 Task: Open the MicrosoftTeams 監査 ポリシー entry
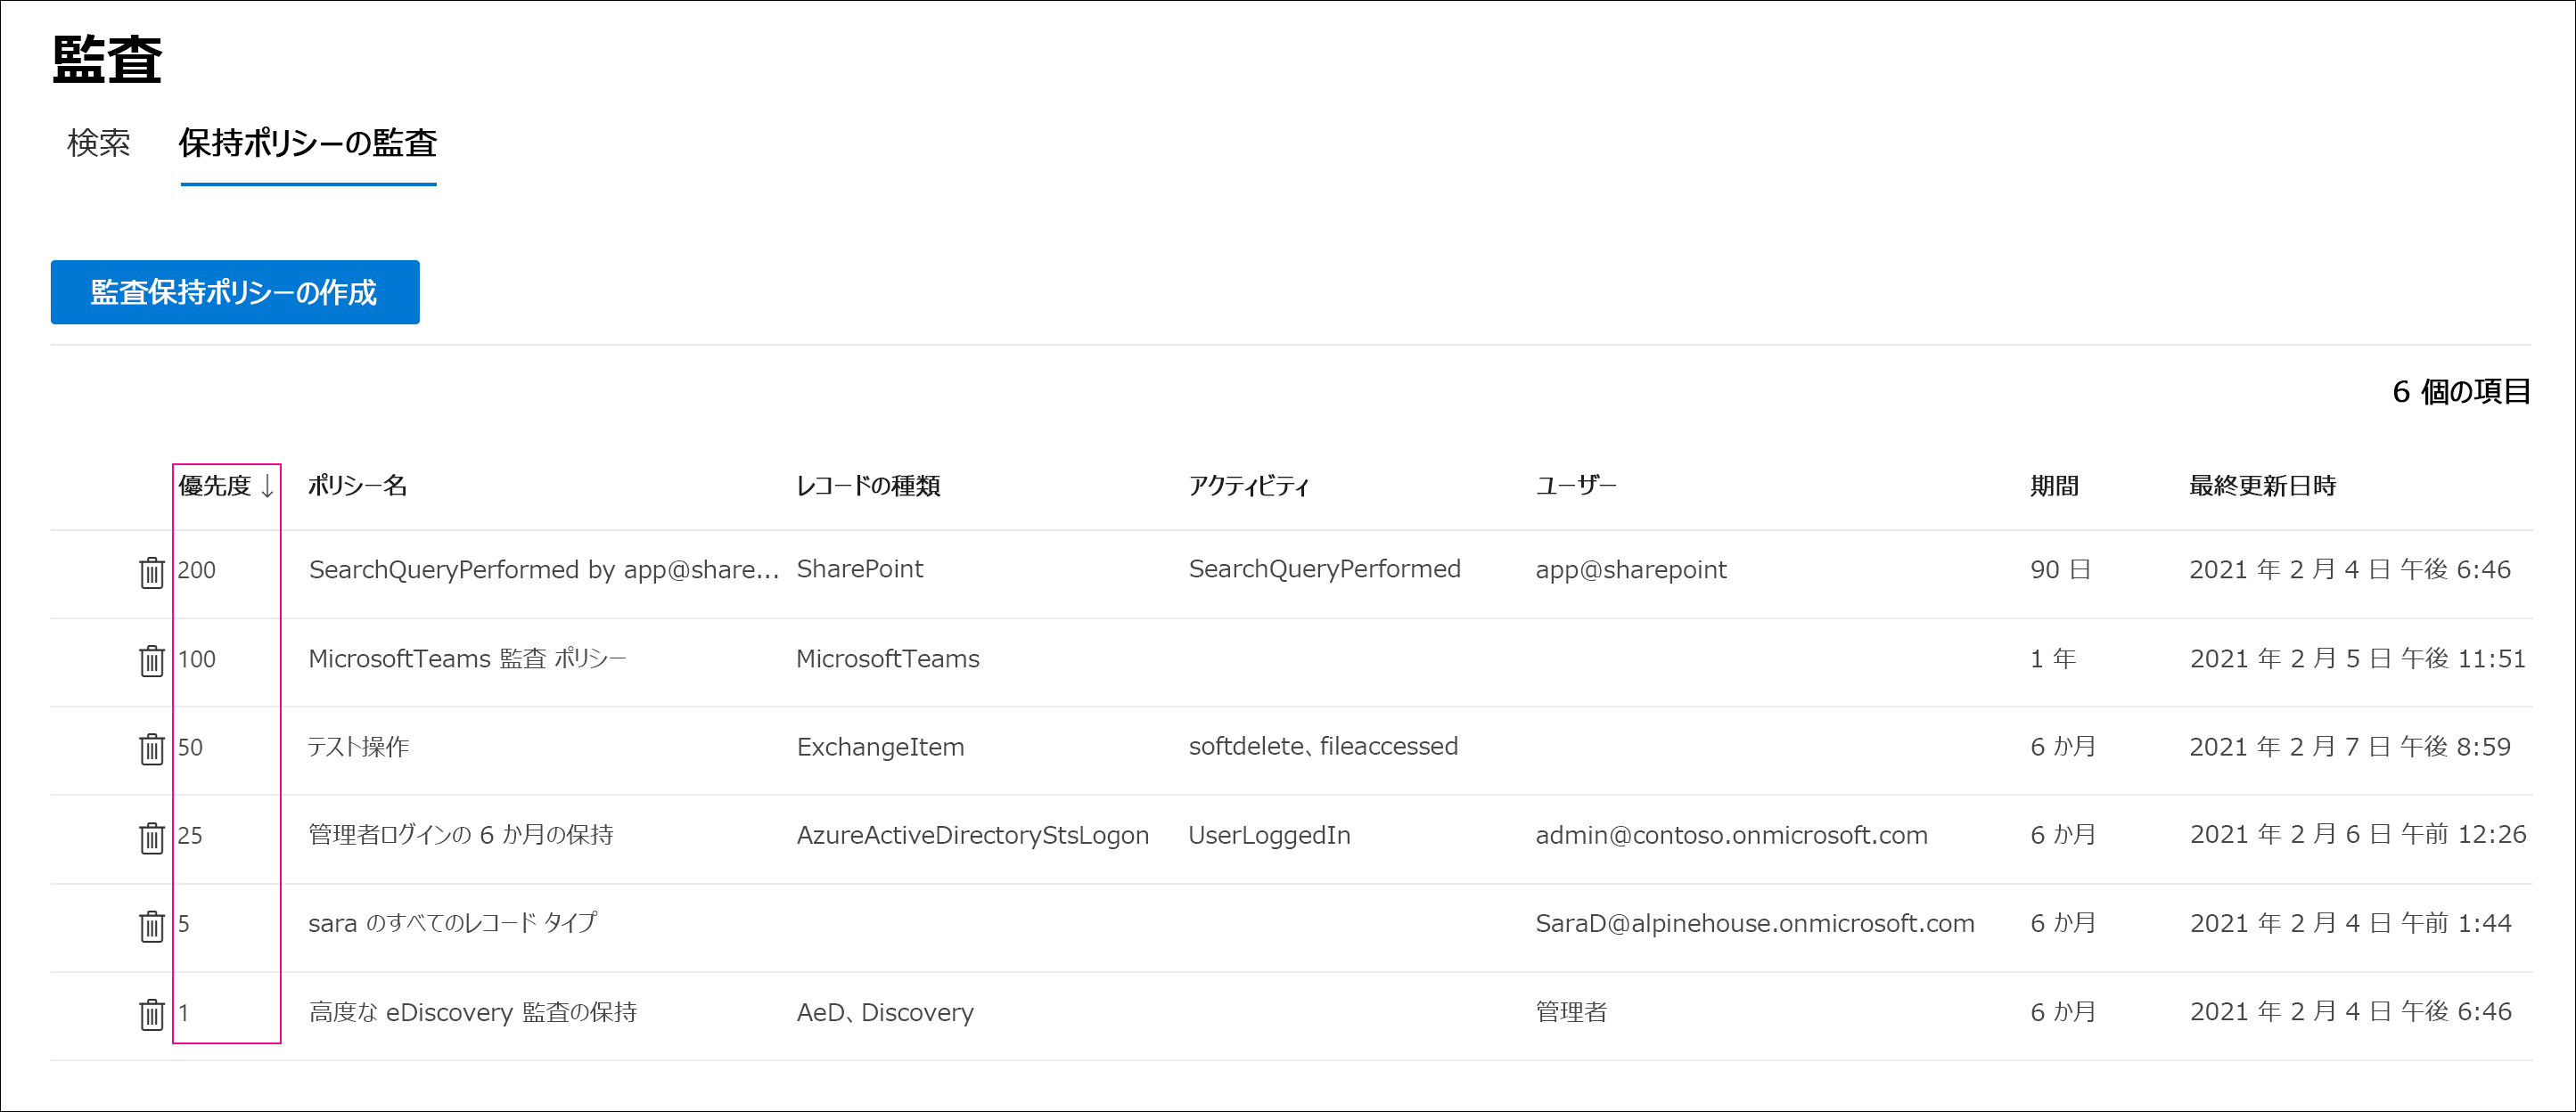tap(467, 658)
